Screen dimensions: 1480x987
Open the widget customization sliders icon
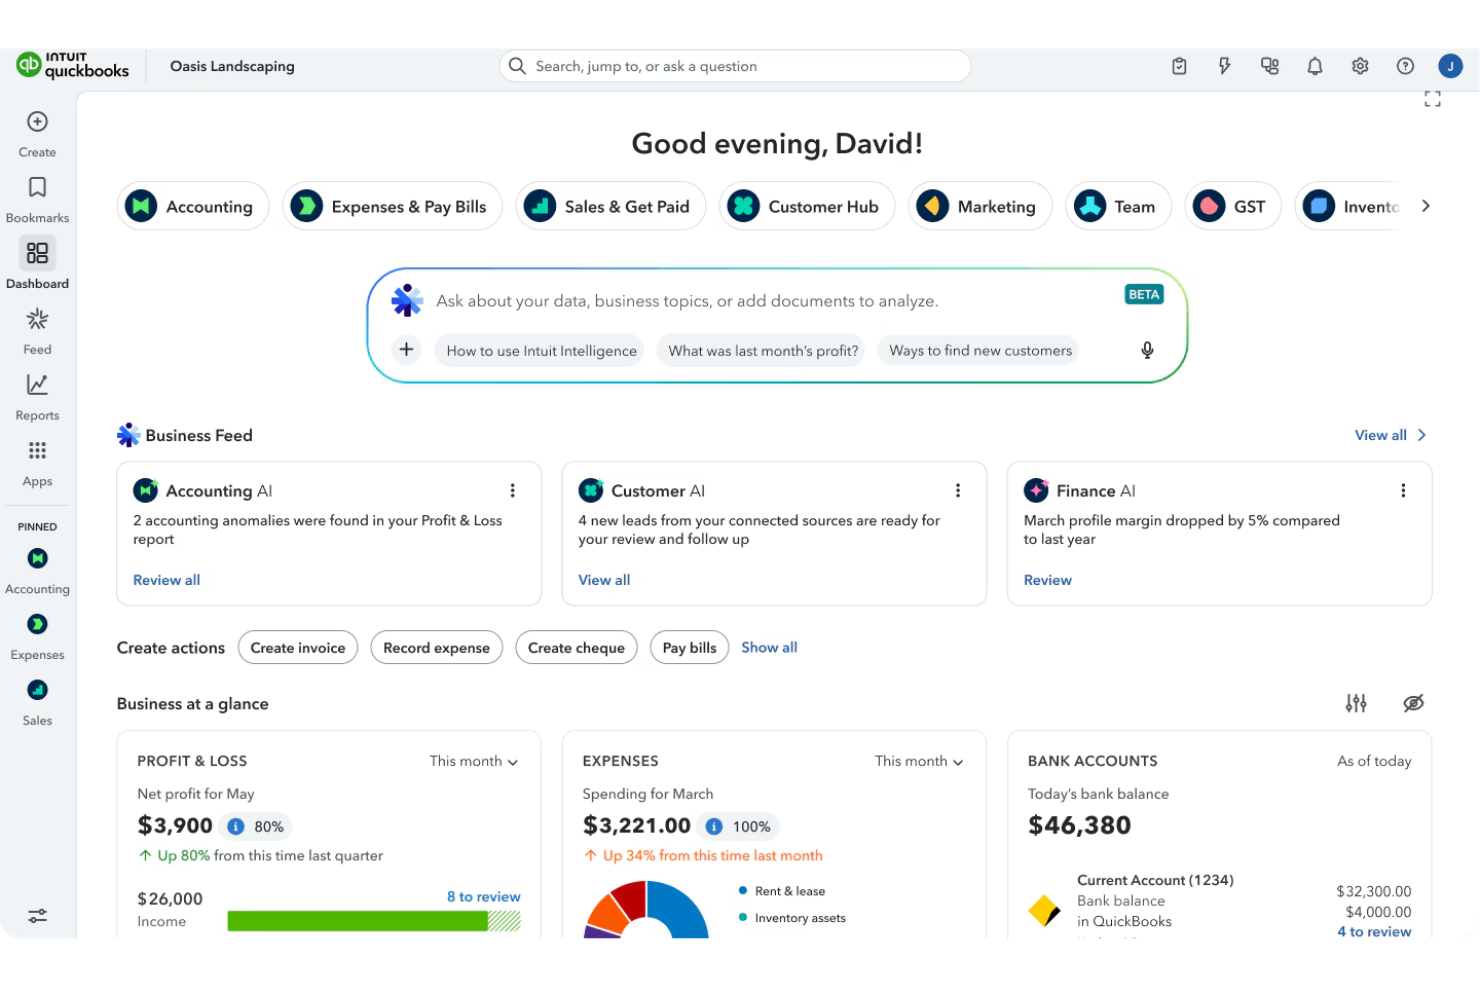[x=1357, y=703]
